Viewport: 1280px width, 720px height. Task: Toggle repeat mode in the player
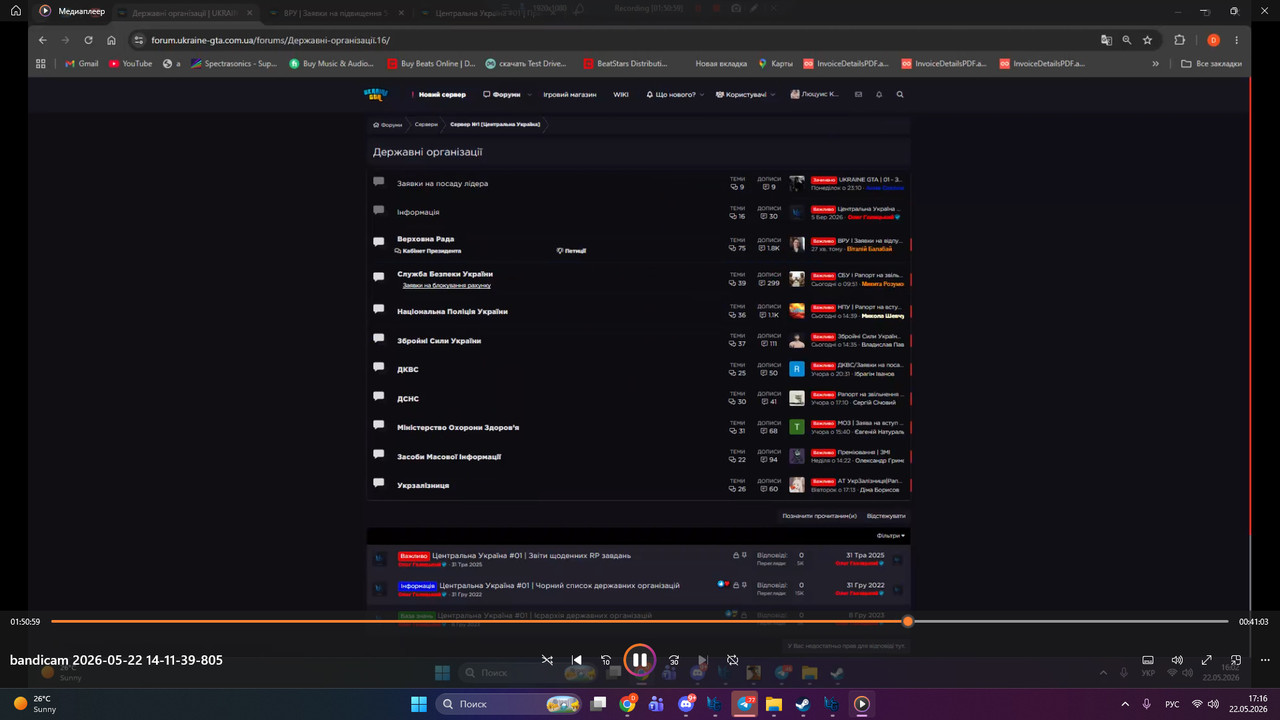[732, 660]
